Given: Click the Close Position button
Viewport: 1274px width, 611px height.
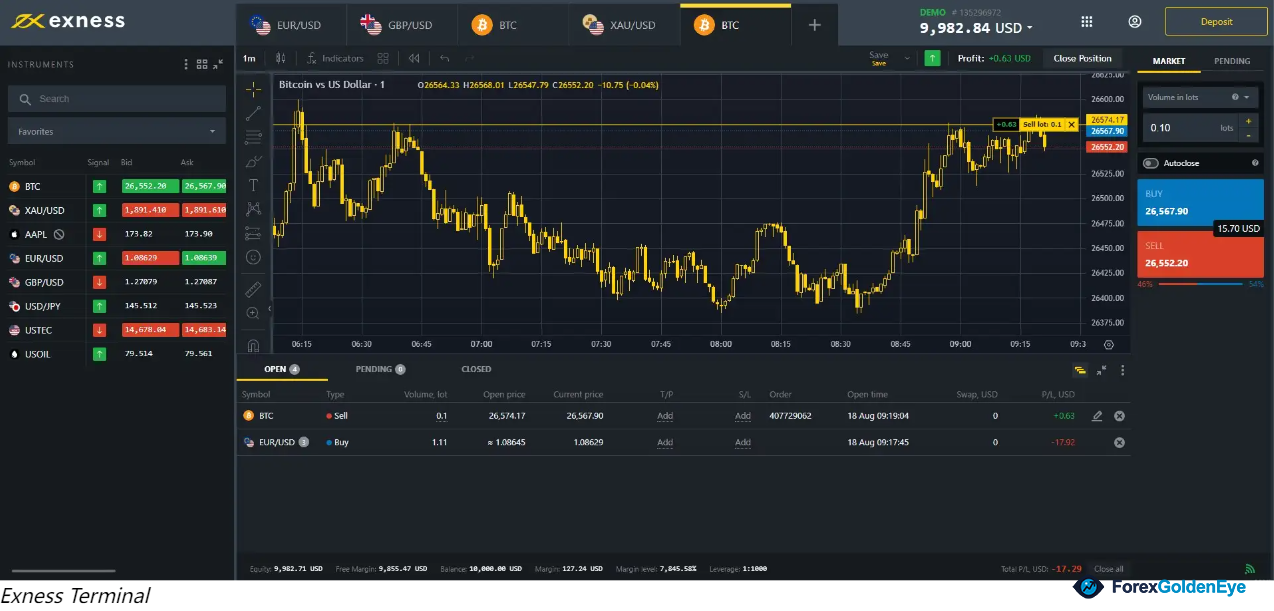Looking at the screenshot, I should (x=1082, y=58).
